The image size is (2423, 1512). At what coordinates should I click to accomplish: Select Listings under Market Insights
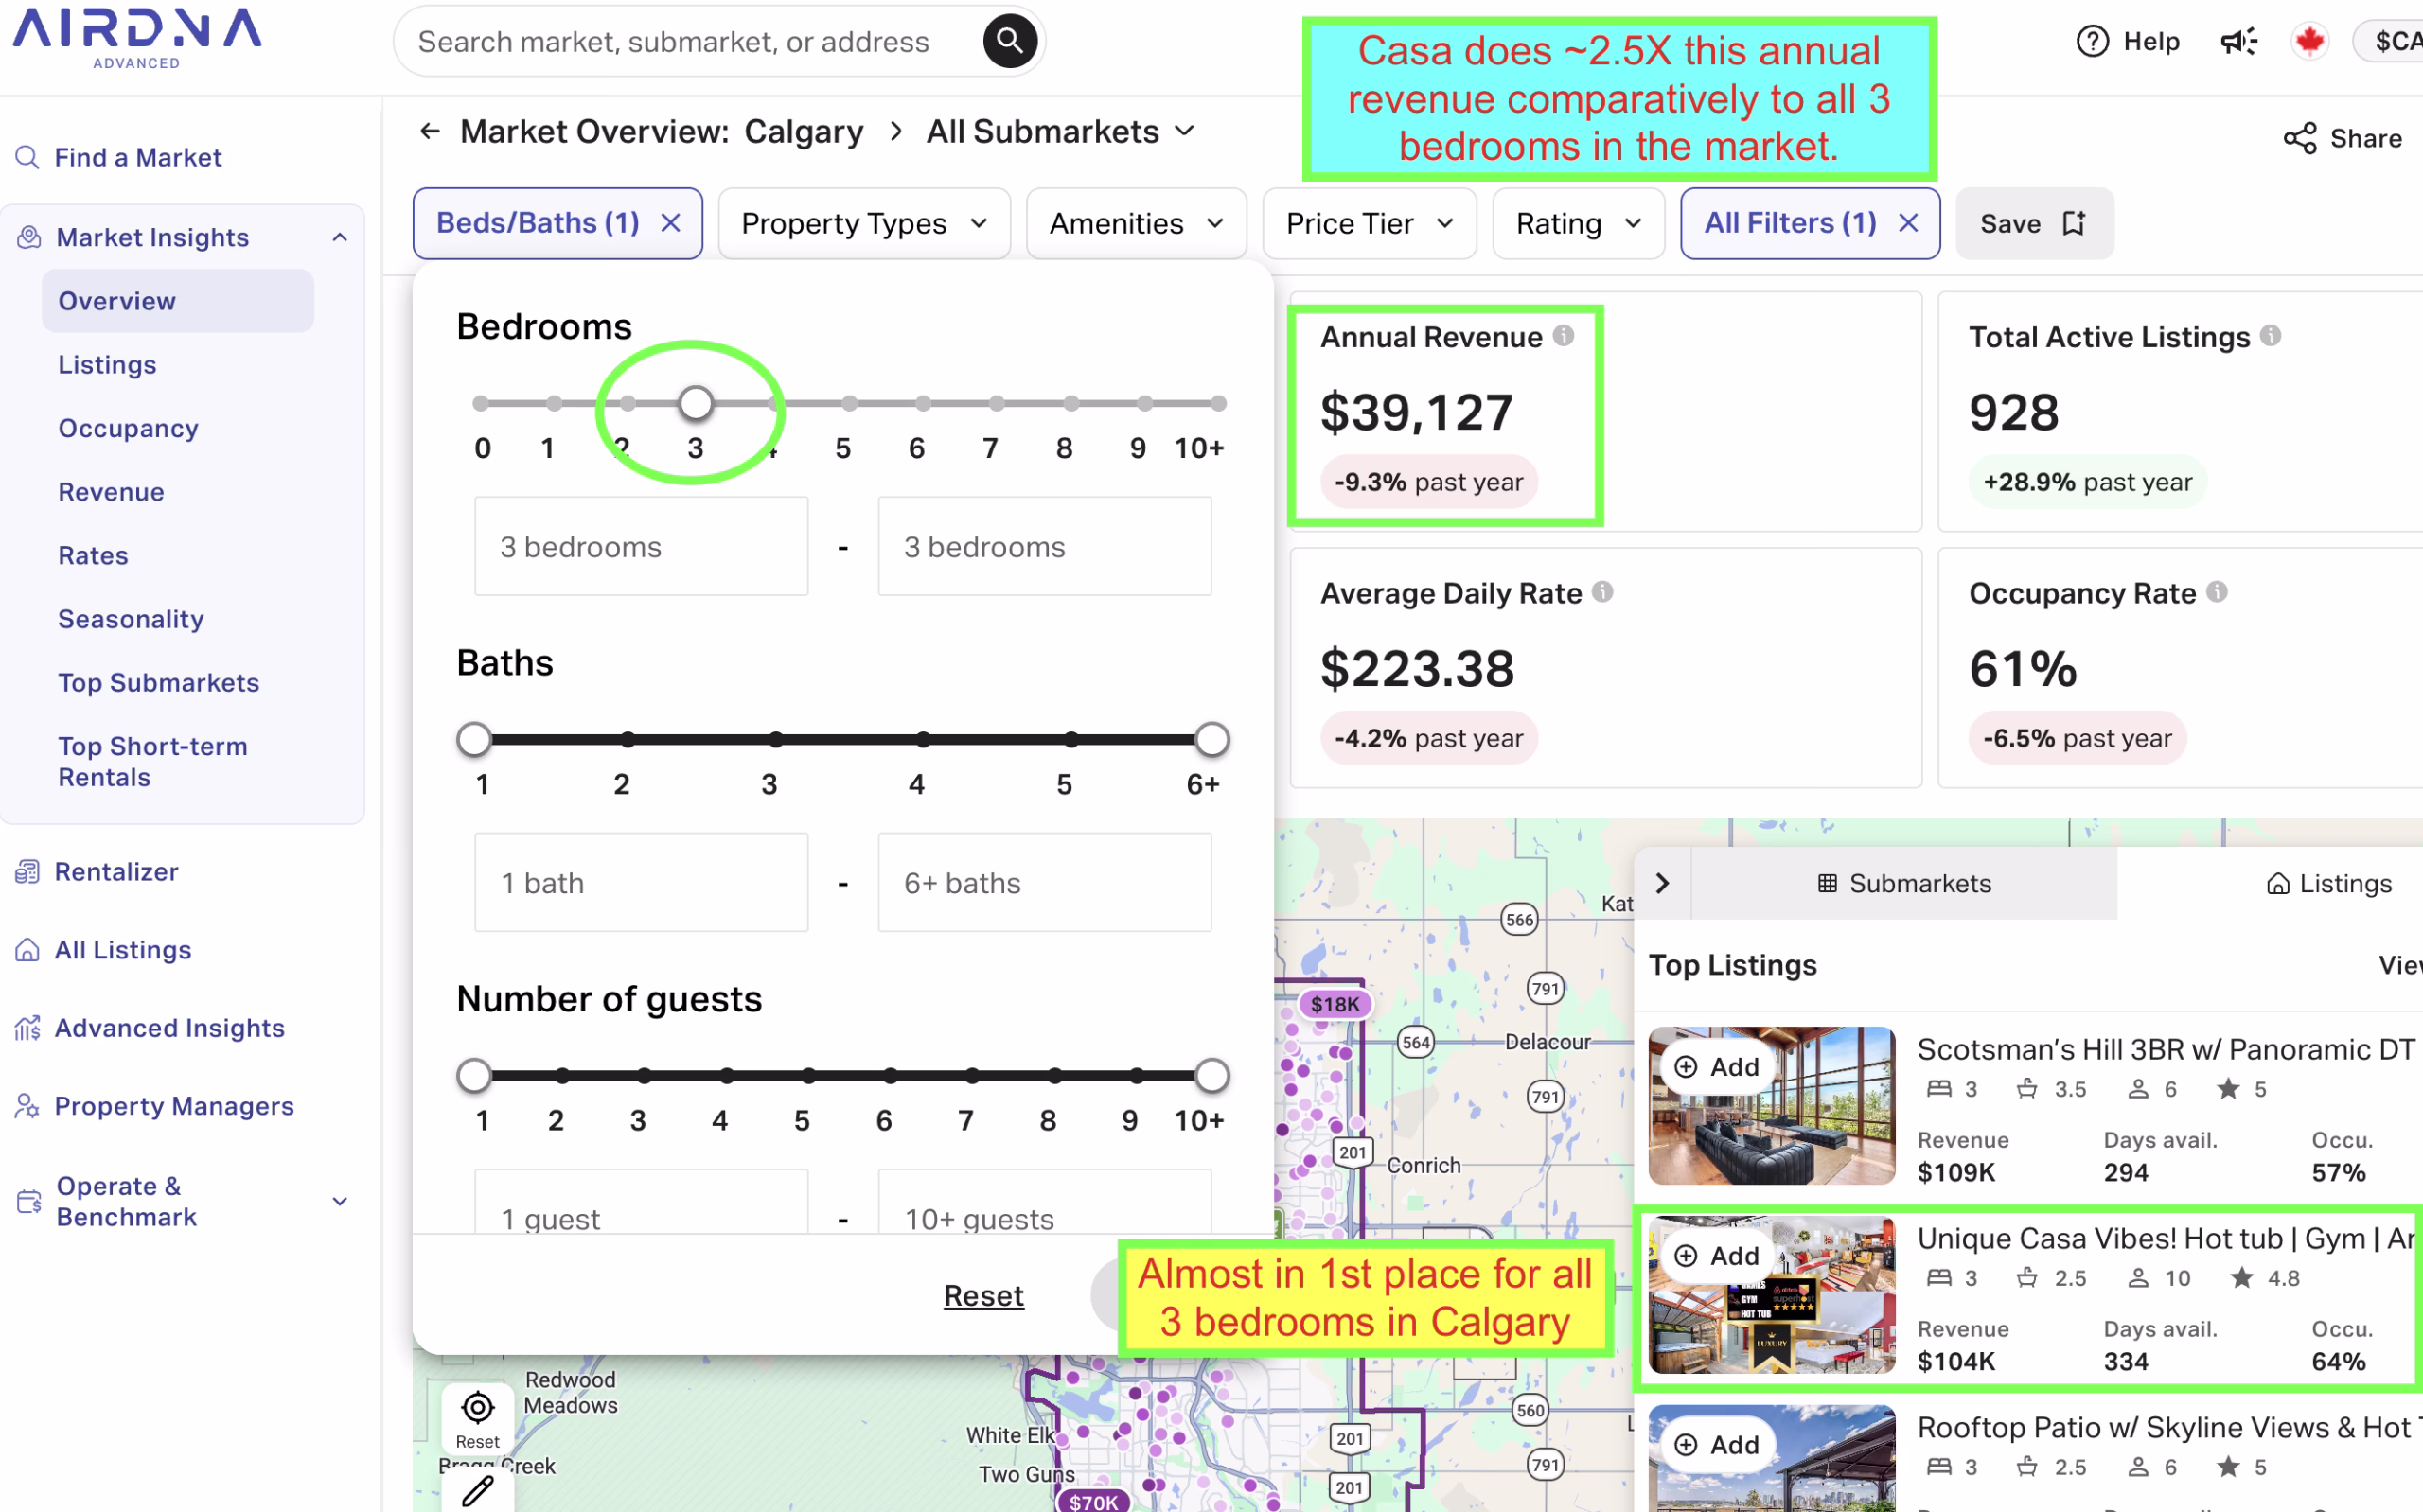tap(107, 365)
